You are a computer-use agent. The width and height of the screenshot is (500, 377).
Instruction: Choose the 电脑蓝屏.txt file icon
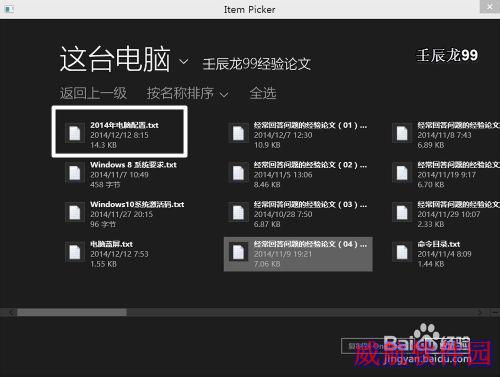75,252
